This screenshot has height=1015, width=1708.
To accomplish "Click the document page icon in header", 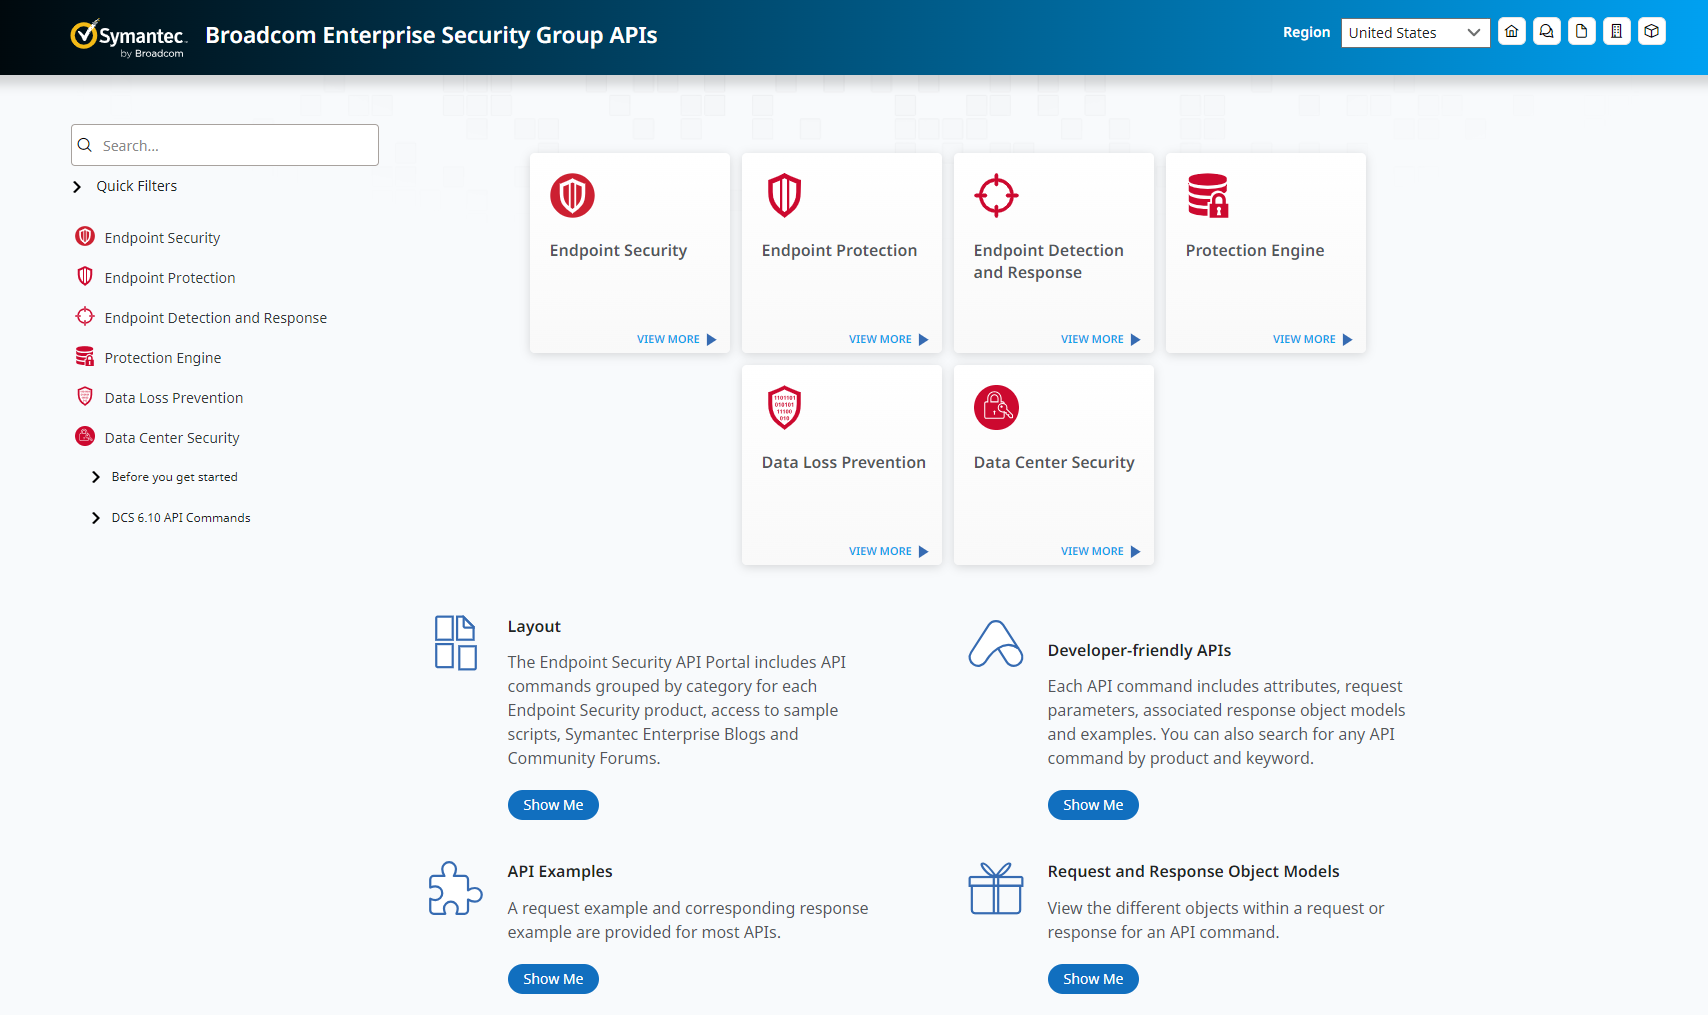I will click(x=1582, y=32).
